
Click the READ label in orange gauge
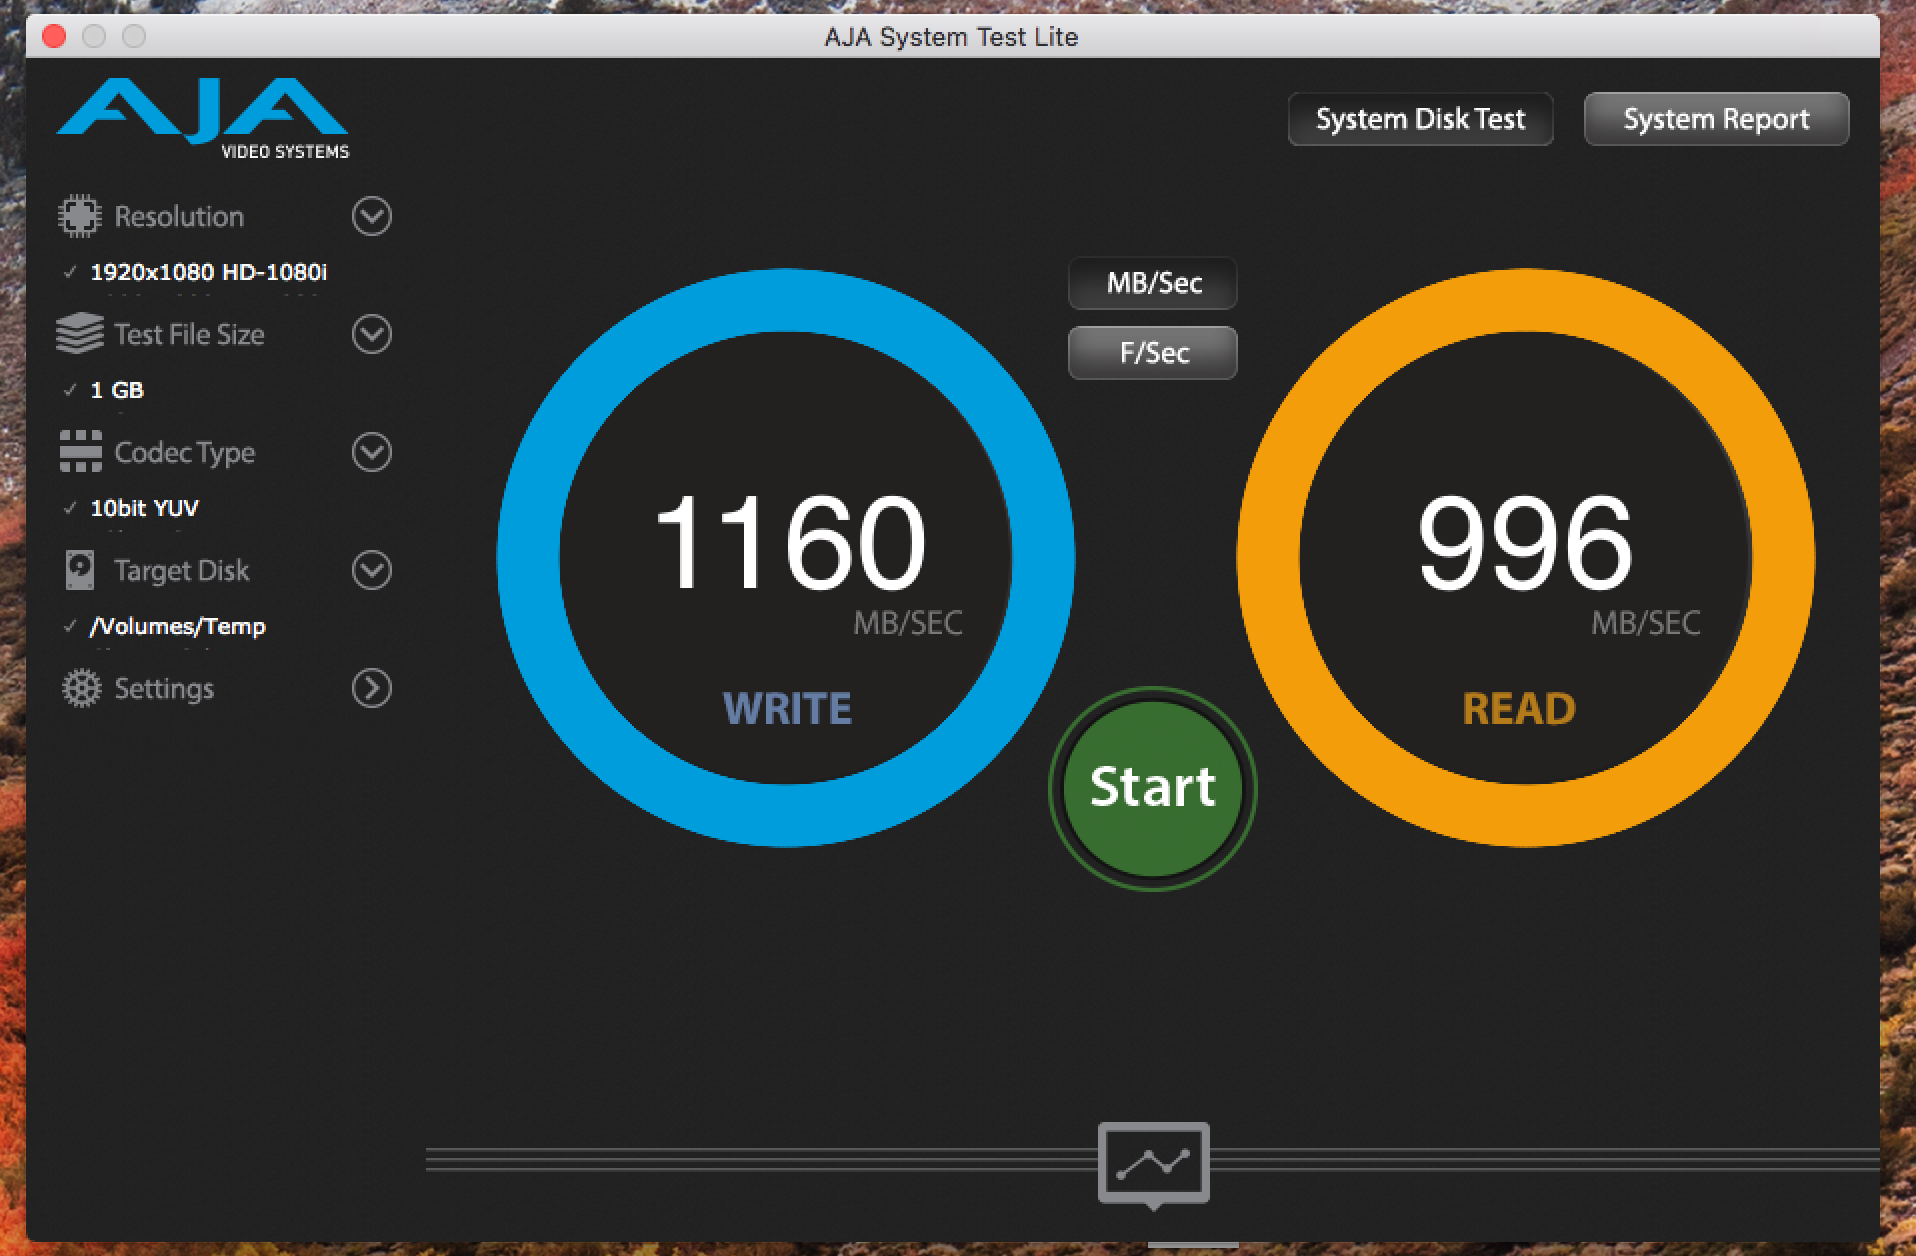point(1519,708)
